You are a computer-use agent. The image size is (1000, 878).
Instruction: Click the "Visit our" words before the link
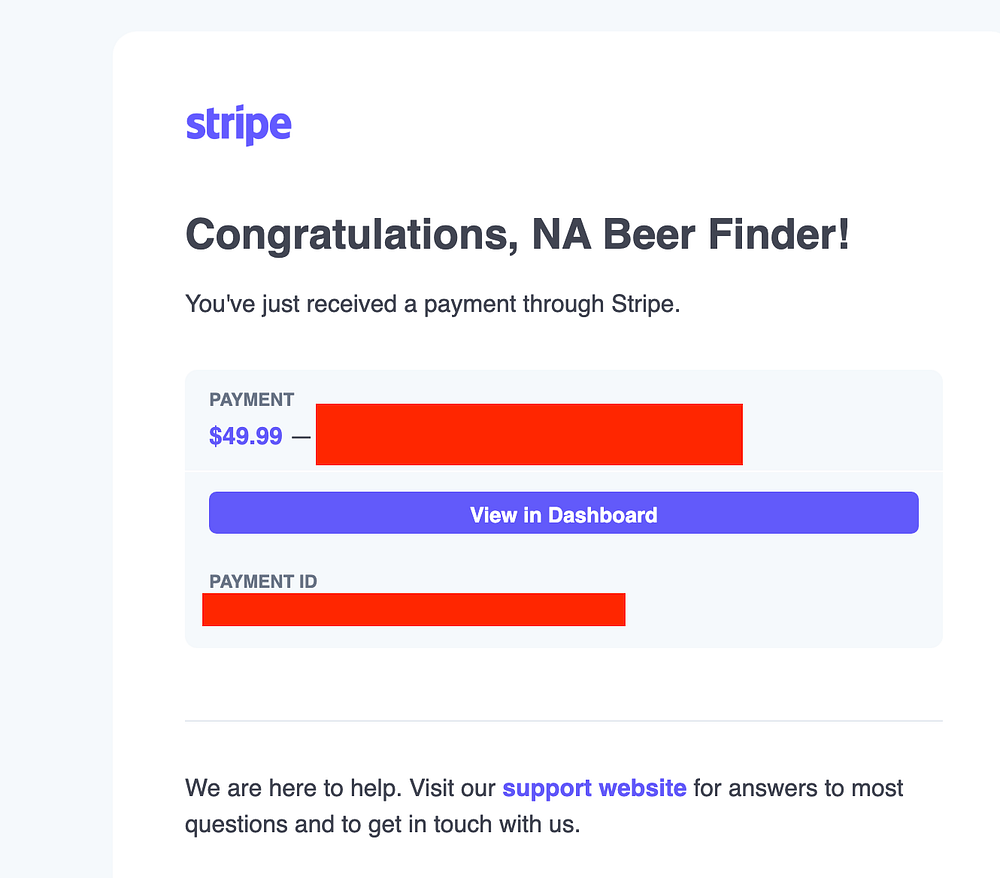pos(452,788)
